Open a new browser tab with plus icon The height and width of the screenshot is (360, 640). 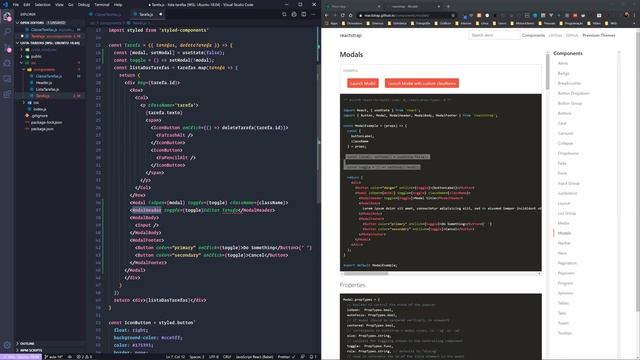coord(448,7)
